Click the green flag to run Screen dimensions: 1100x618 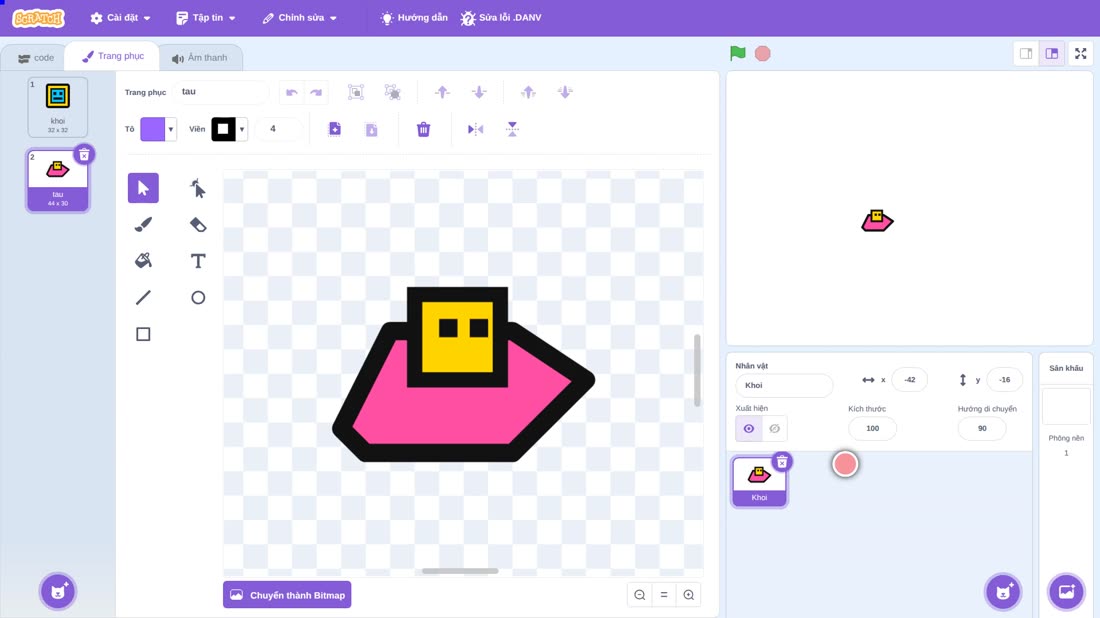[x=737, y=53]
